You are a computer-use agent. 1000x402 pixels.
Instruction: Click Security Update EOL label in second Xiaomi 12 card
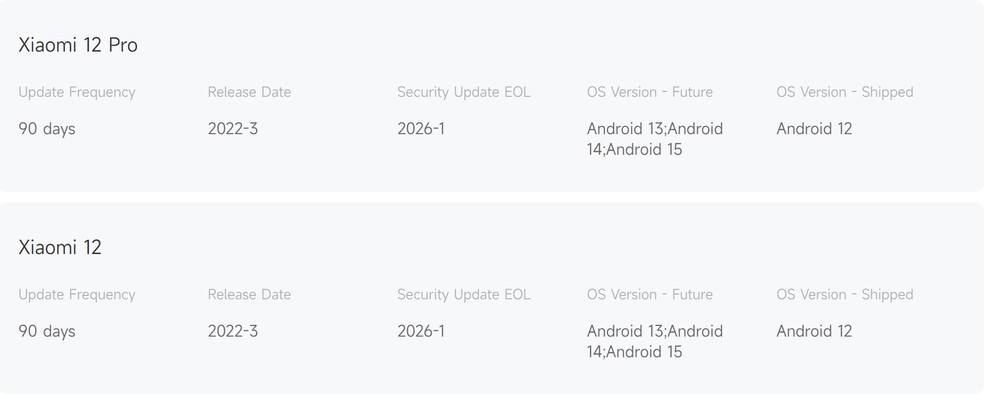pyautogui.click(x=464, y=295)
